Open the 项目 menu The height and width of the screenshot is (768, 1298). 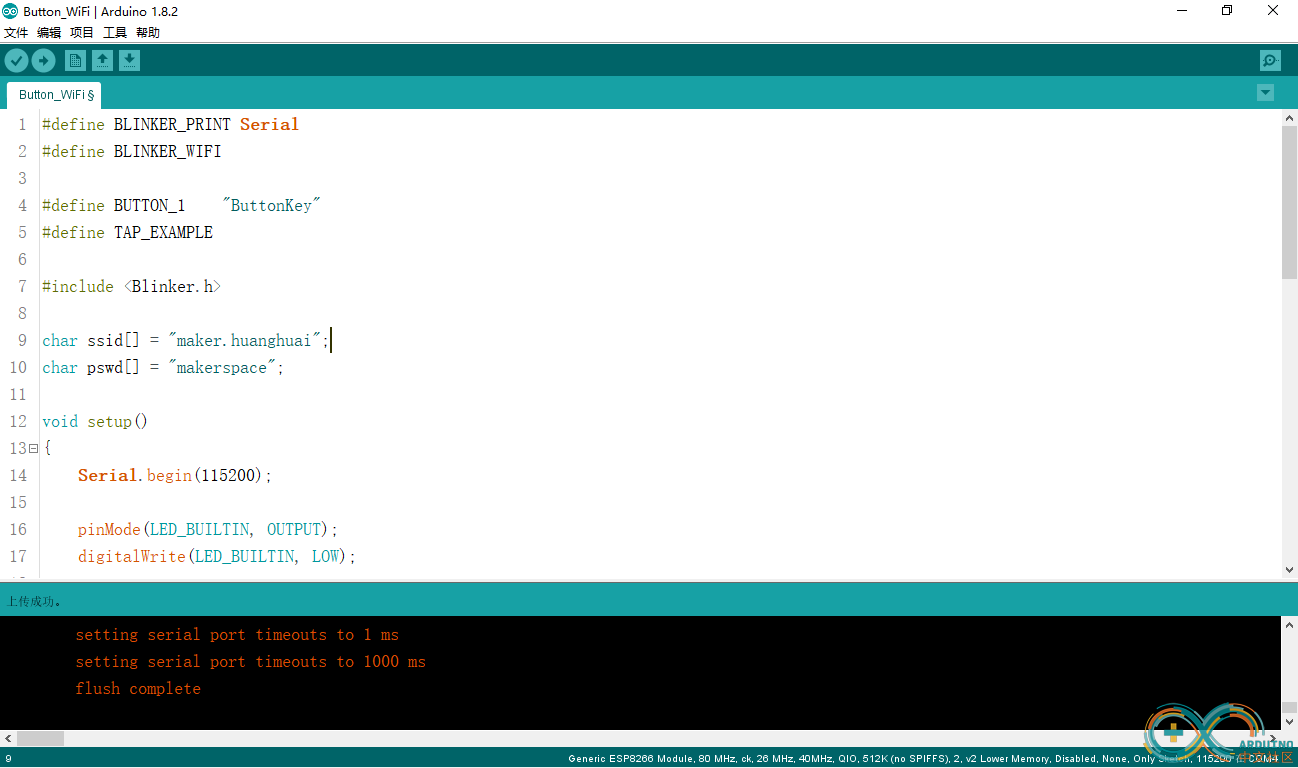82,33
